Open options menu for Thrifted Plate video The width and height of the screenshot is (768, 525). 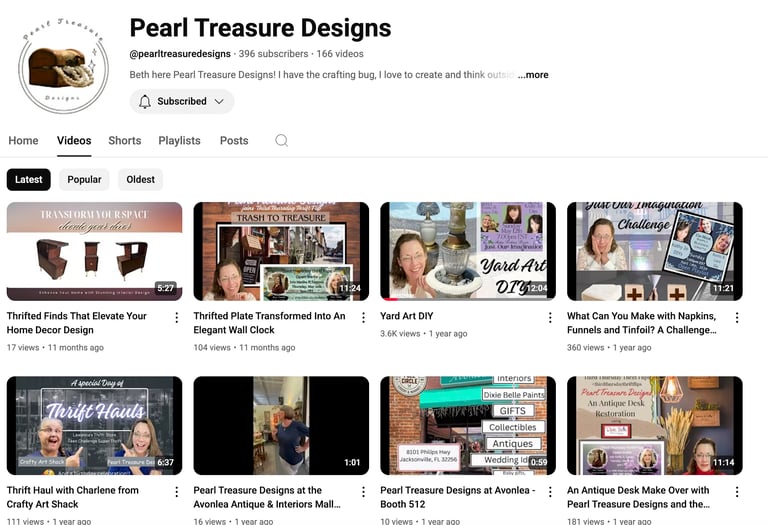pos(363,317)
